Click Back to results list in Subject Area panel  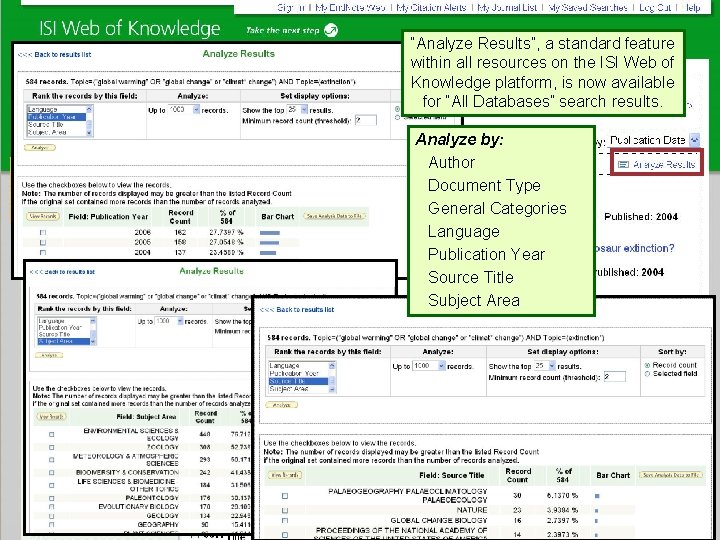(69, 272)
